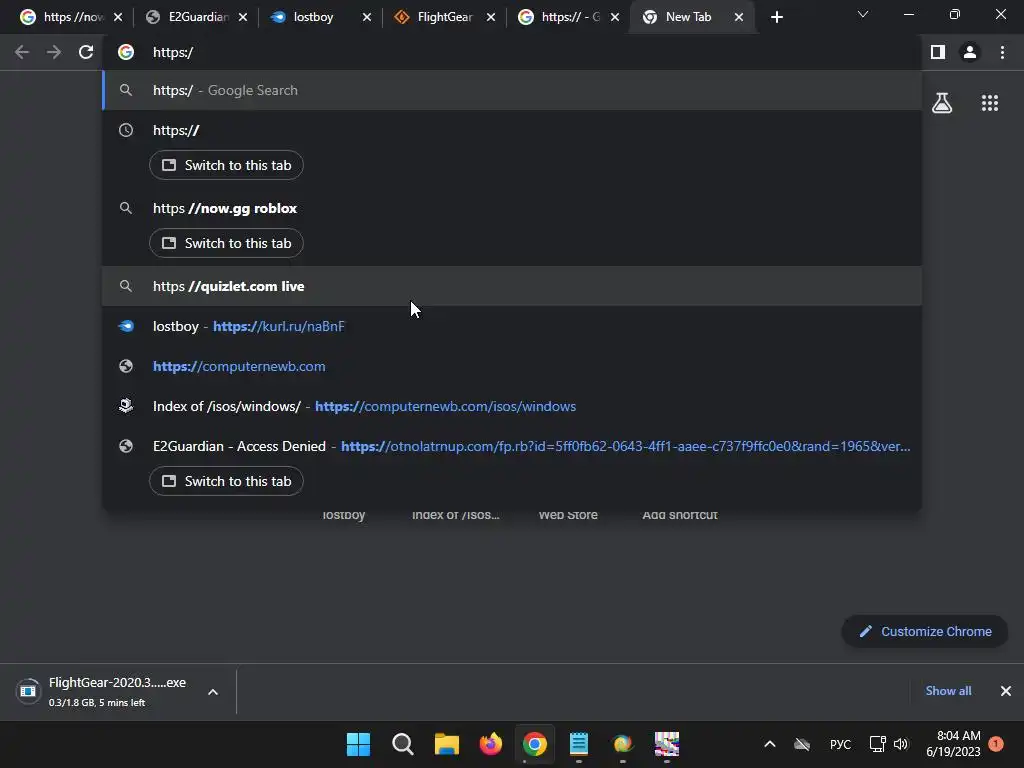Close the E2Guardian tab

243,17
